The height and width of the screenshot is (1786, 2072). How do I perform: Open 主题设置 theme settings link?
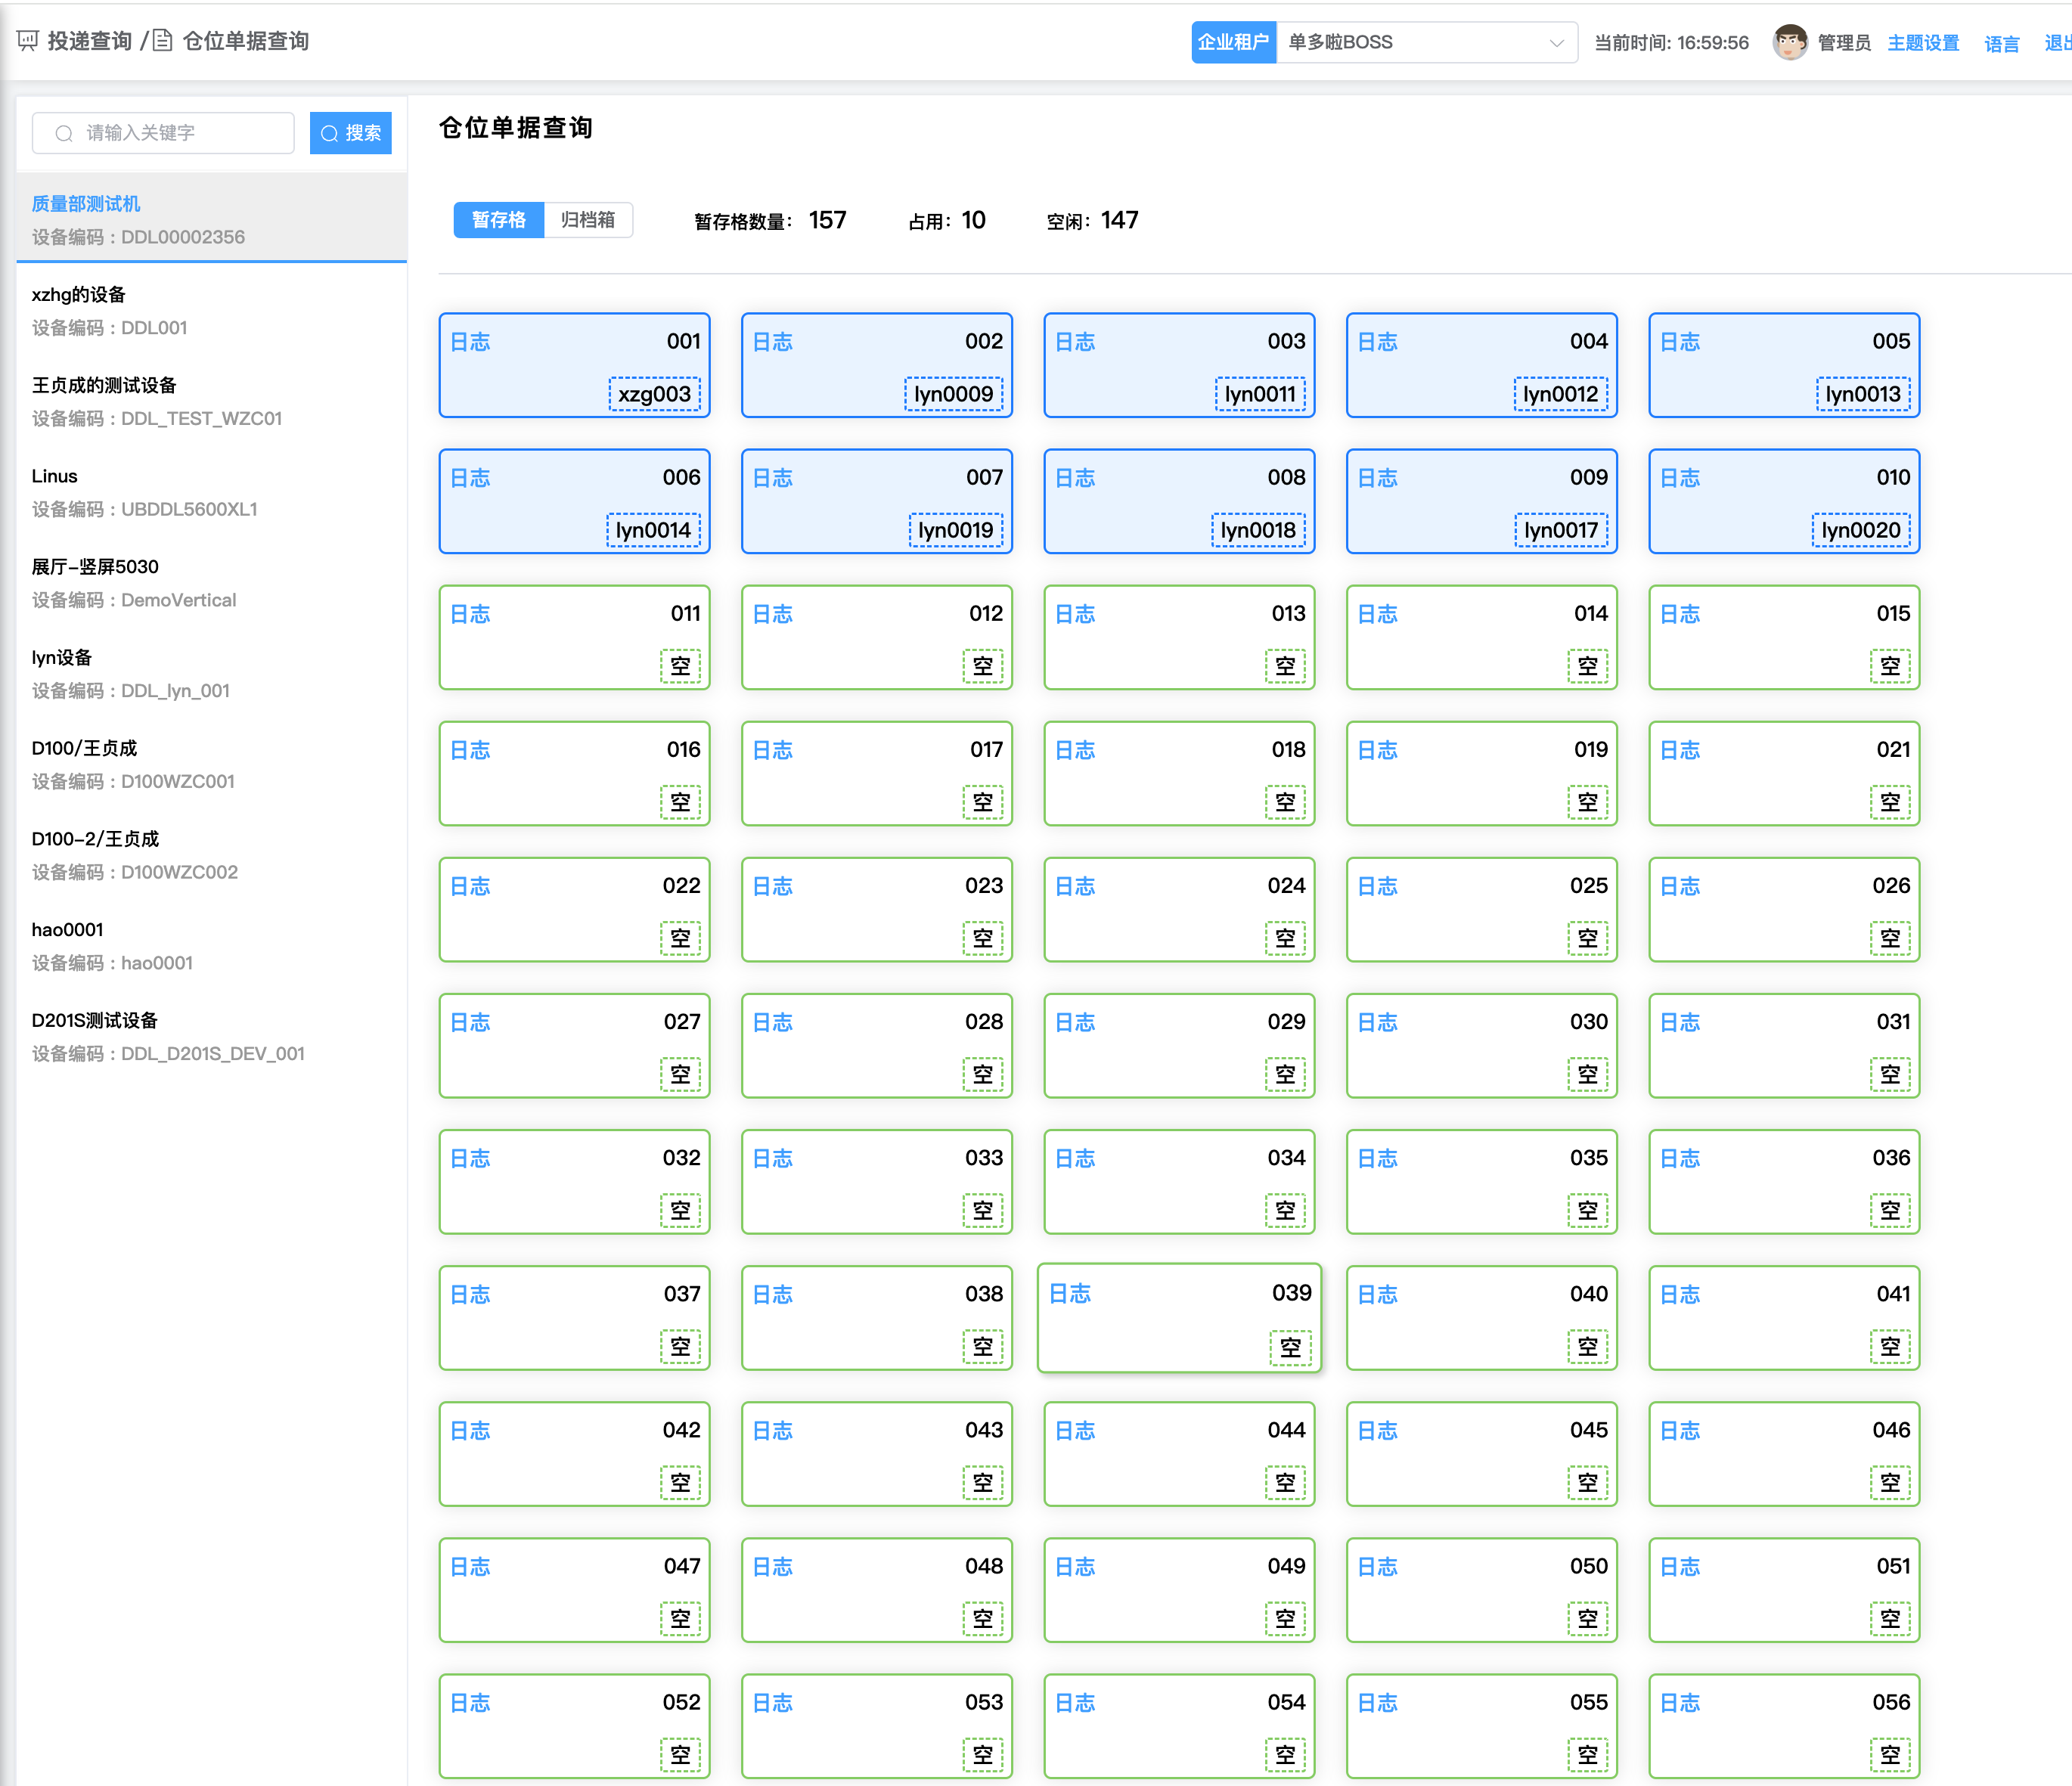tap(1922, 43)
